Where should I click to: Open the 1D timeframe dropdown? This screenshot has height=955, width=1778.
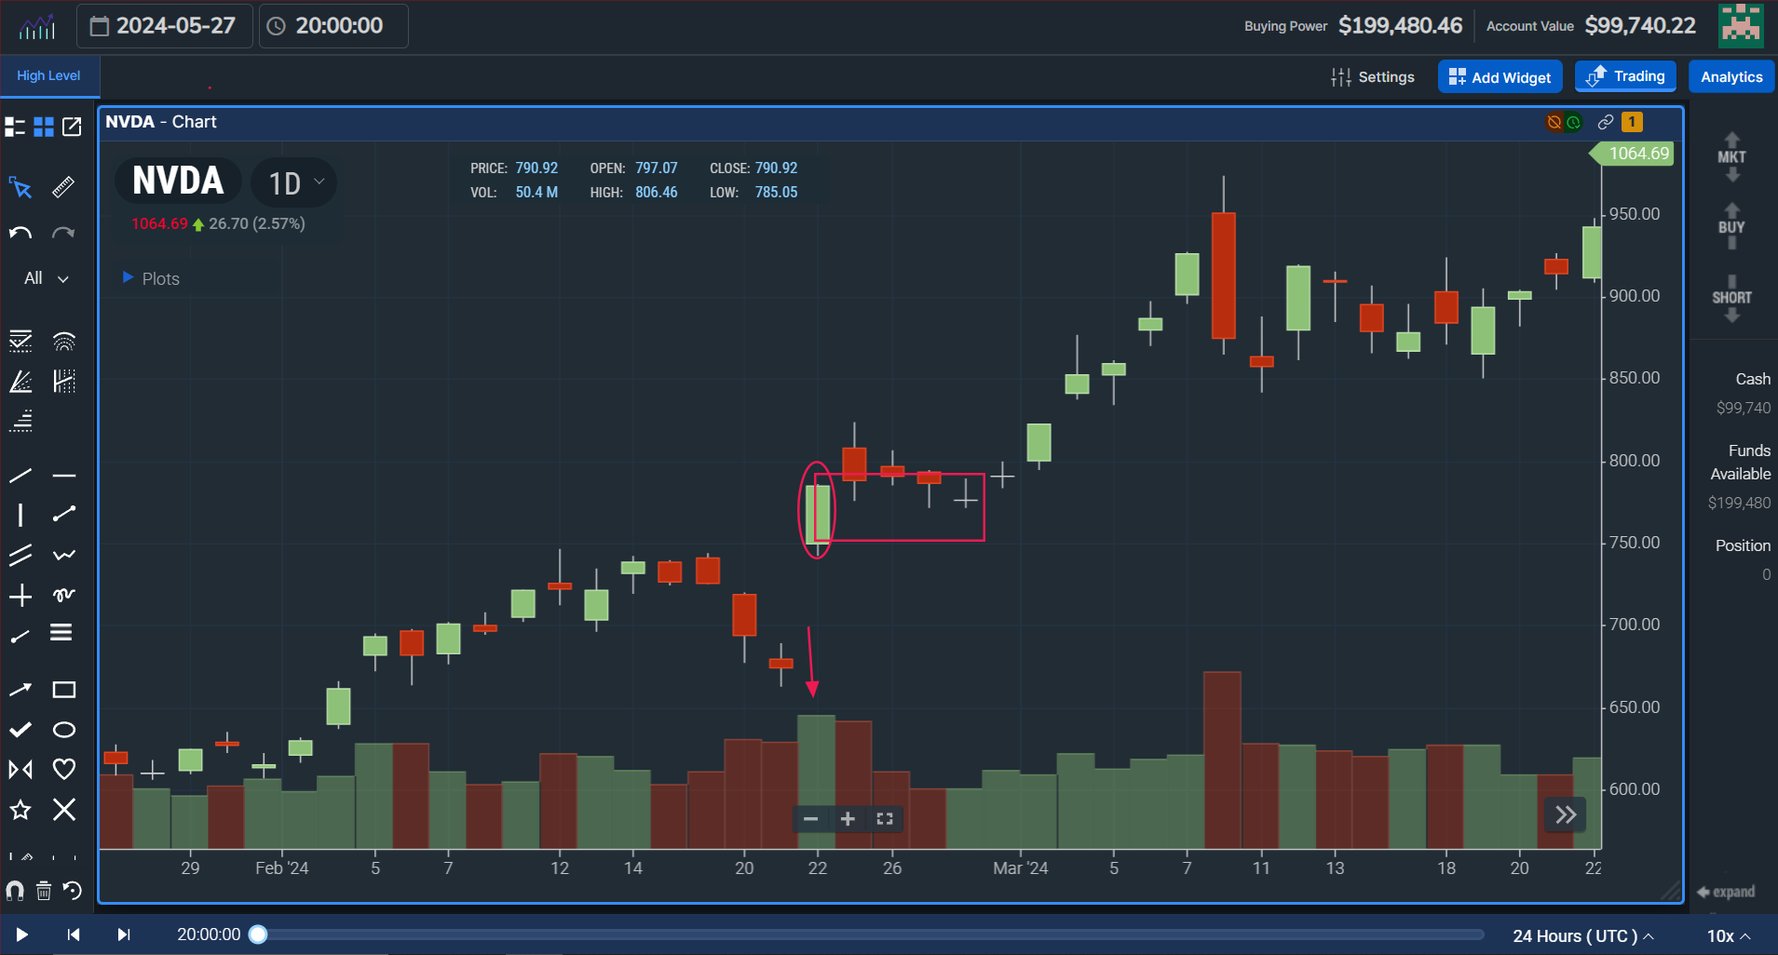coord(294,182)
